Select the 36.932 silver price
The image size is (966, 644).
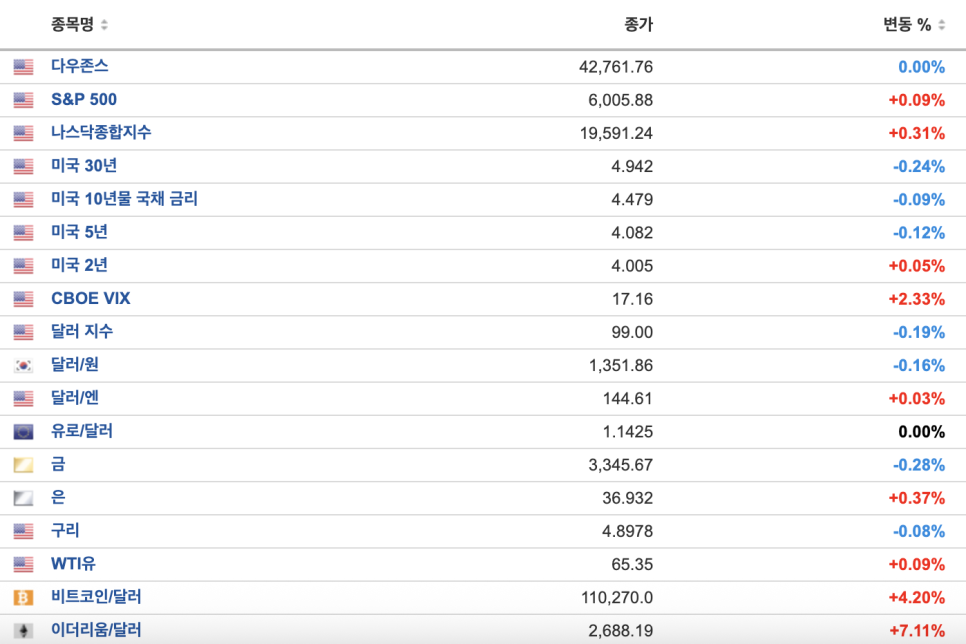(x=627, y=499)
